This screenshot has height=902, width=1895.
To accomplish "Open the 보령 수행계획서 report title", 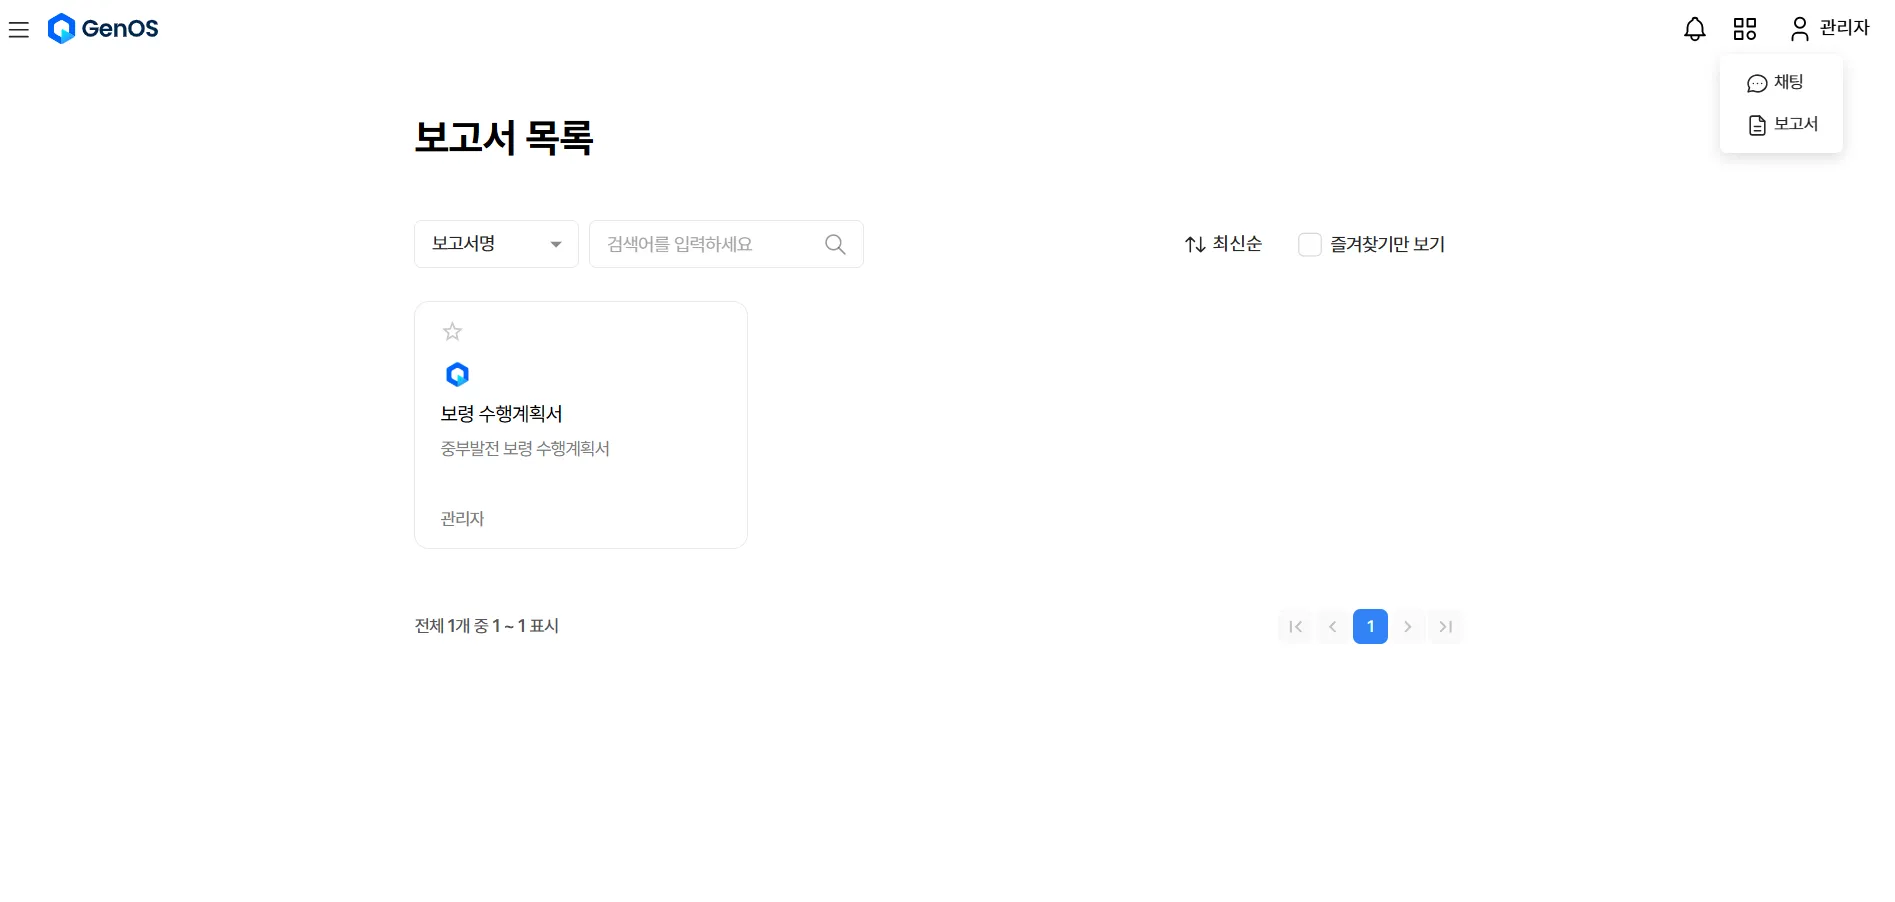I will [x=501, y=414].
